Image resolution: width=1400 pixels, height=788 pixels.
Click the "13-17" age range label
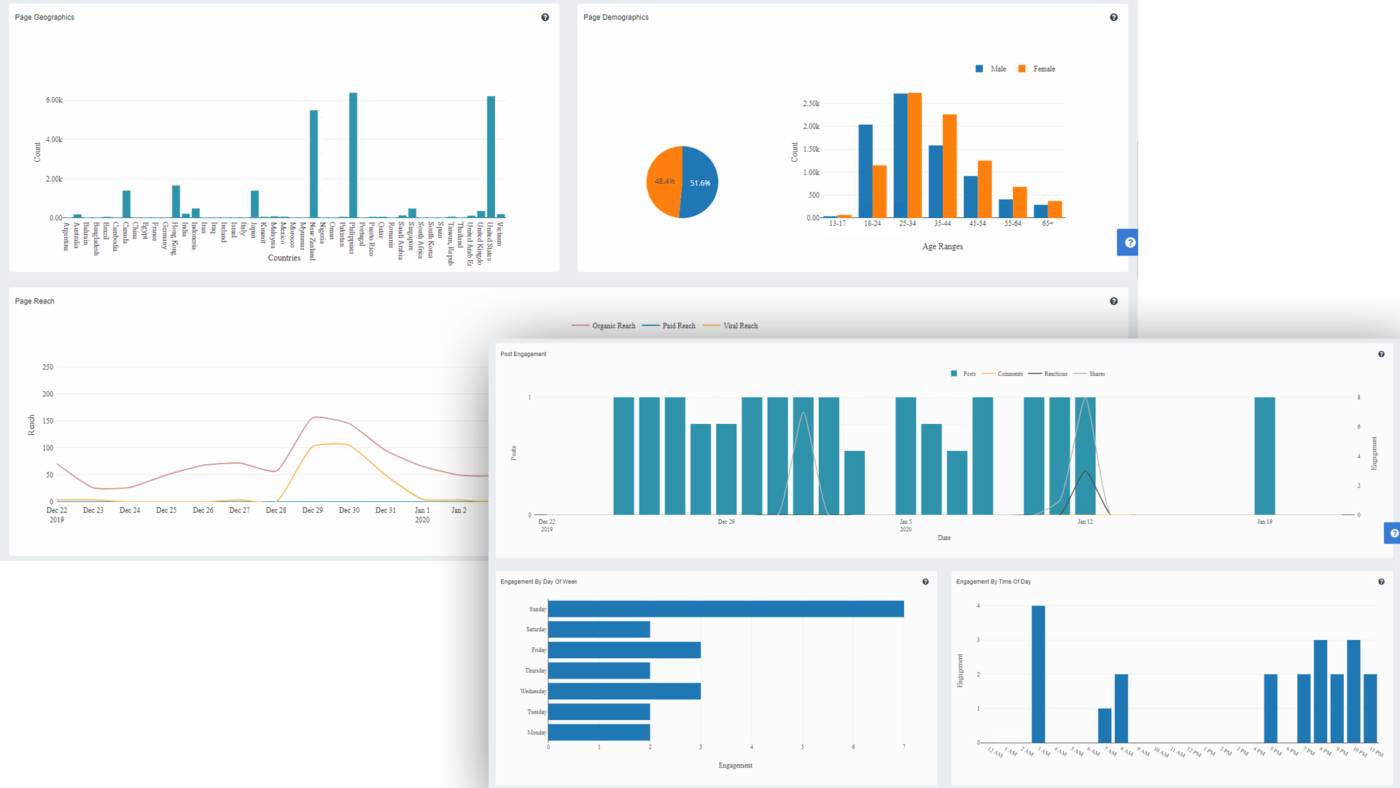(838, 226)
